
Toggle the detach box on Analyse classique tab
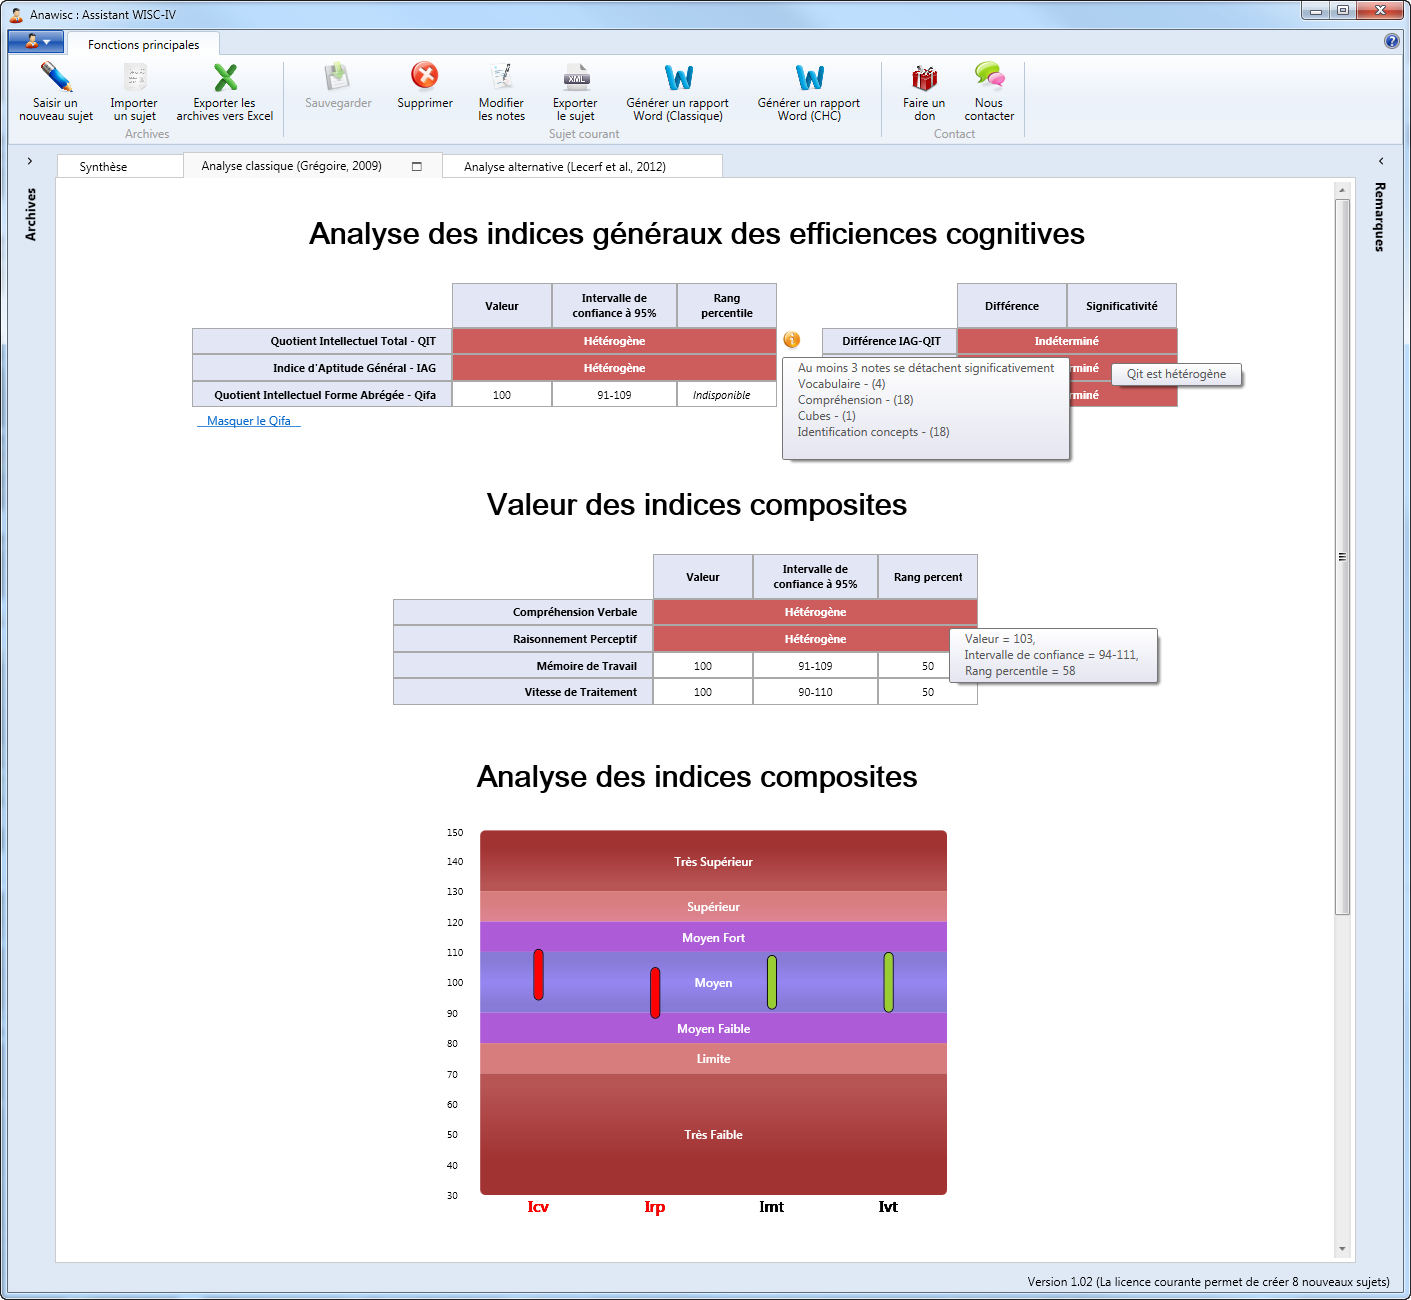click(417, 167)
